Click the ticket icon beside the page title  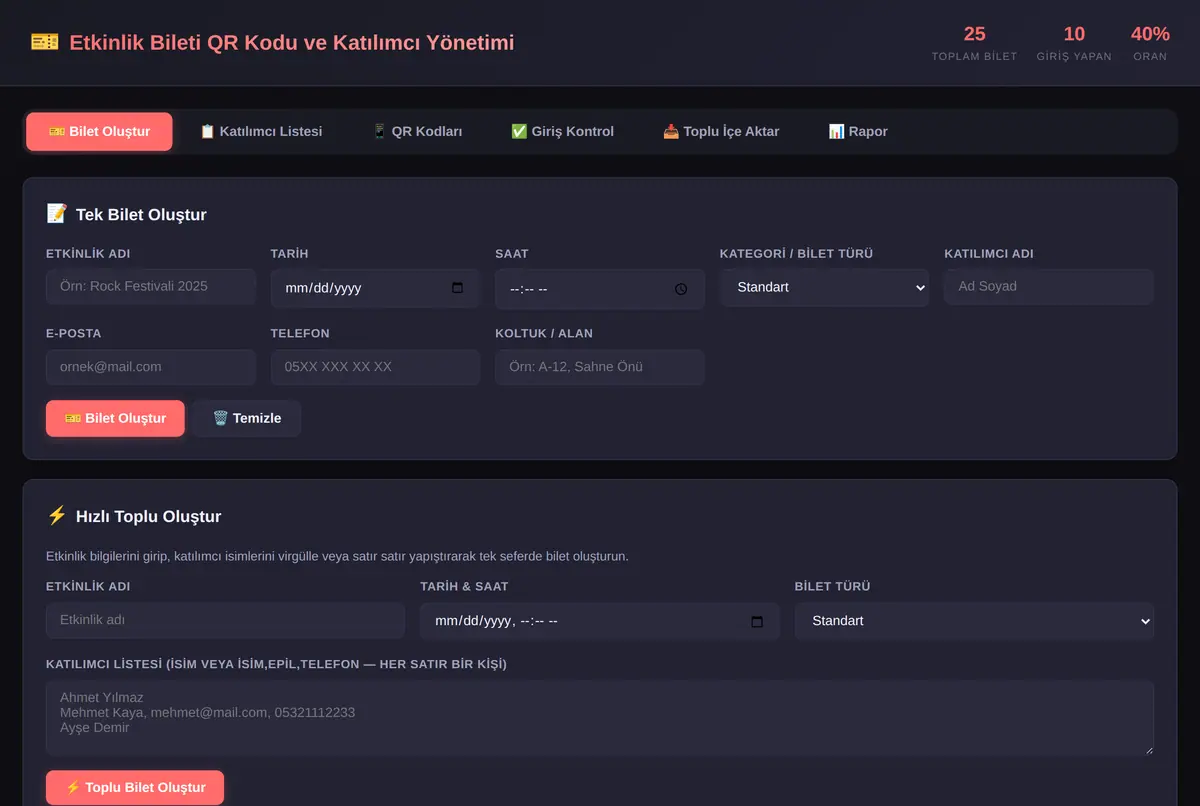[x=45, y=42]
